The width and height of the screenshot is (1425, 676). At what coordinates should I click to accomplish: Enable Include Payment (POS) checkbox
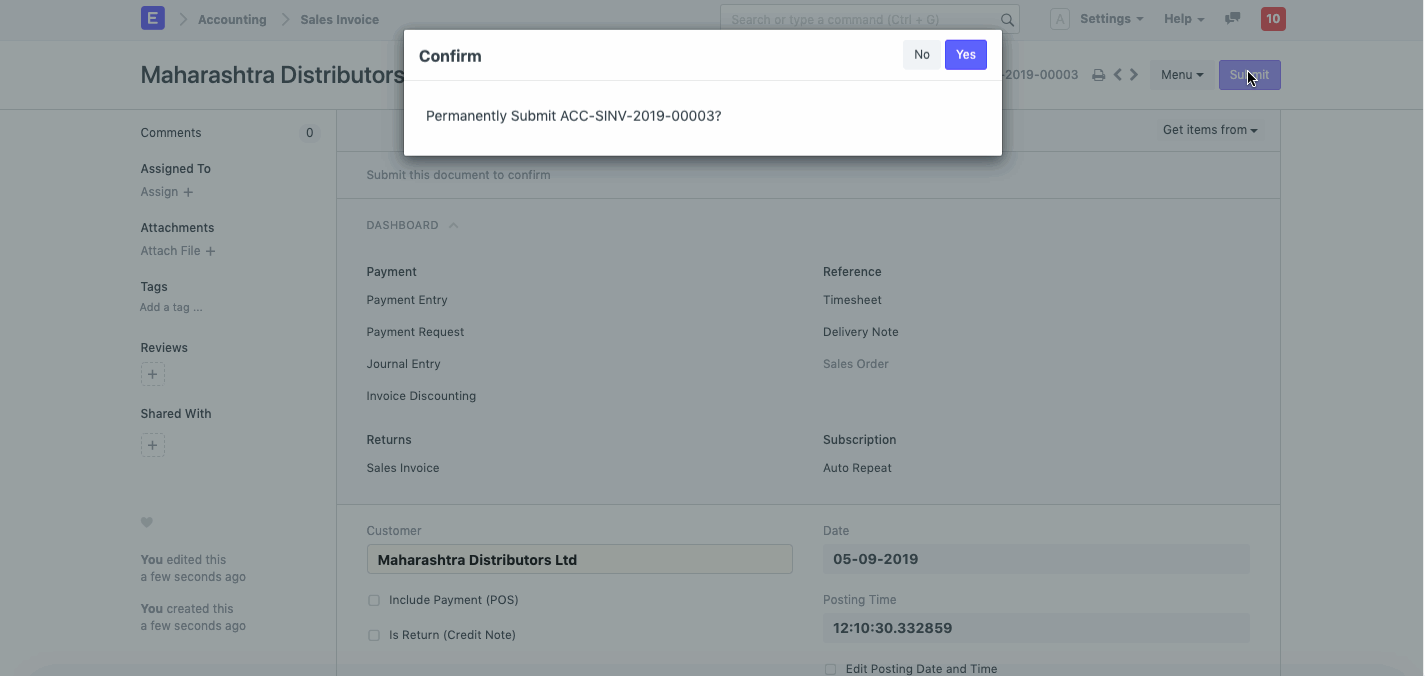tap(374, 601)
